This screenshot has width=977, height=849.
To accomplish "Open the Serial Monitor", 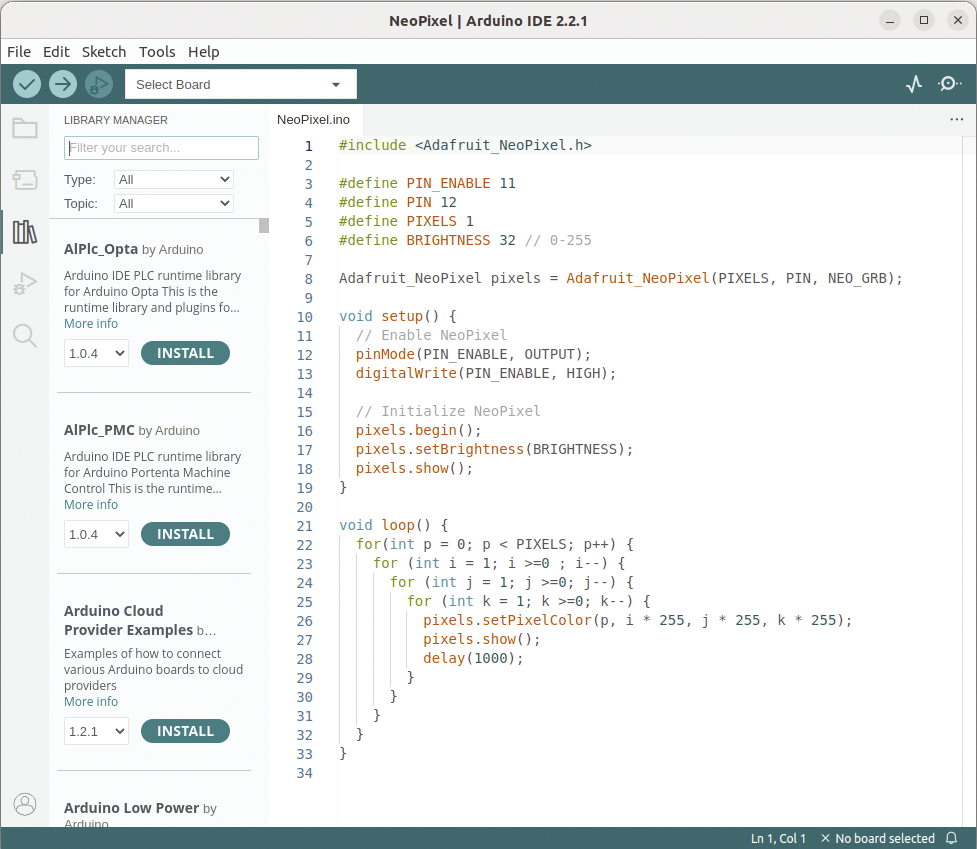I will pyautogui.click(x=948, y=84).
